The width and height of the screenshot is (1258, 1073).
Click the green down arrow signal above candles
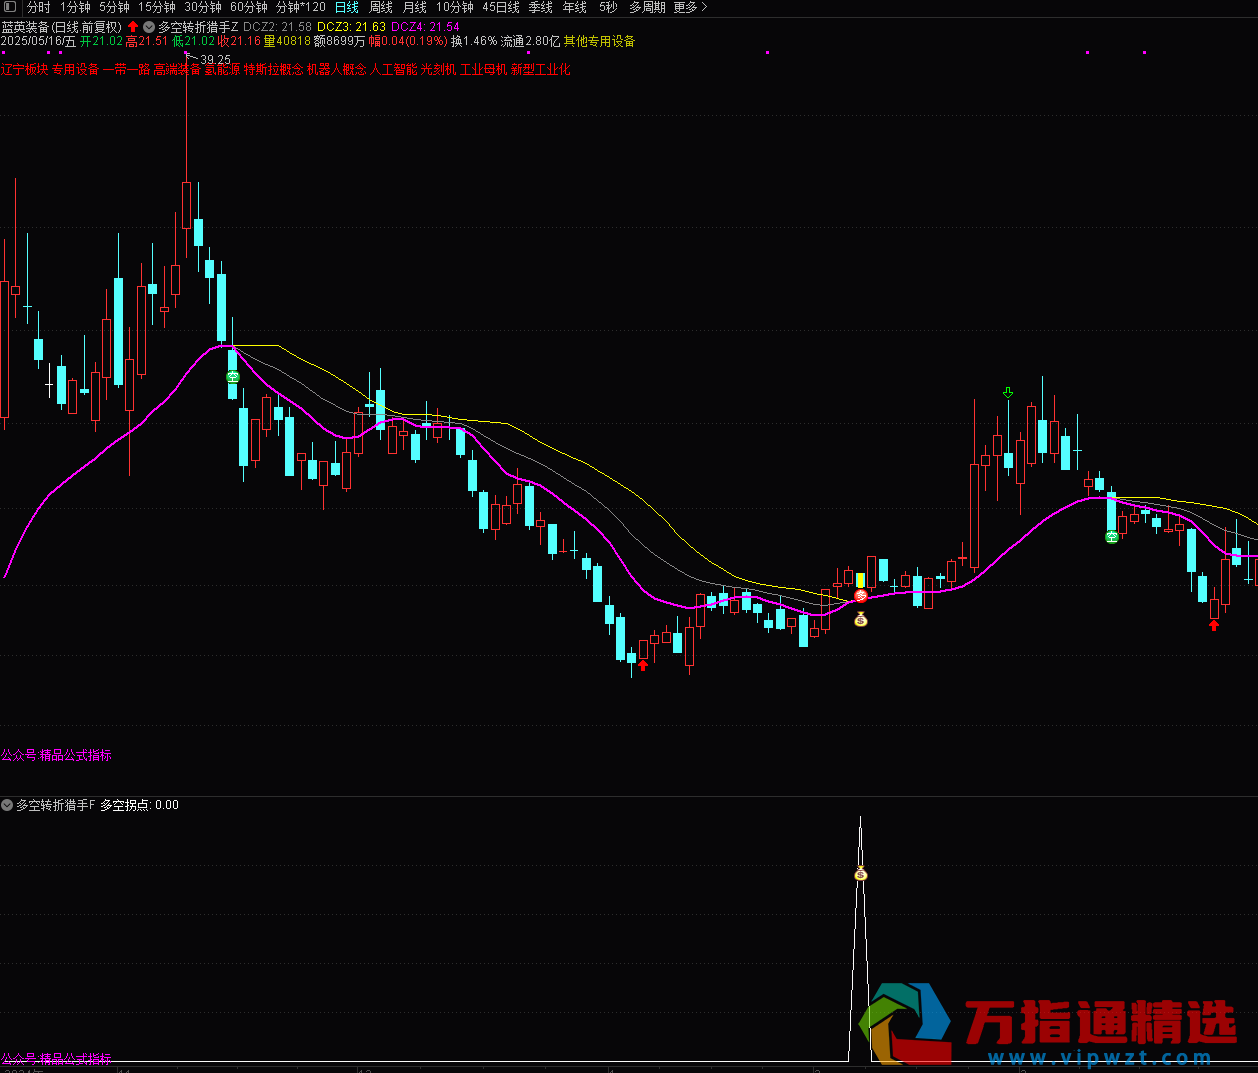click(1008, 393)
